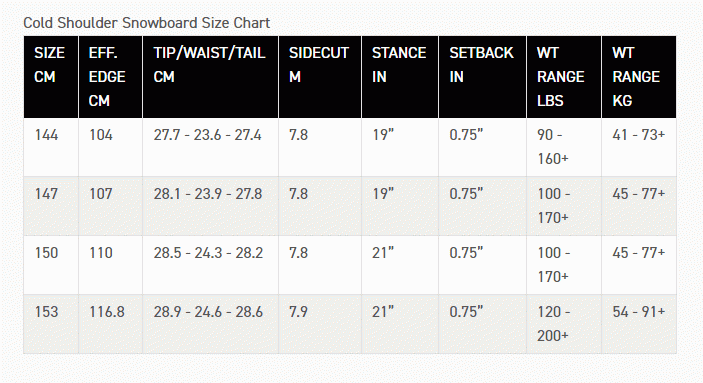Image resolution: width=703 pixels, height=383 pixels.
Task: Click the 27.7 - 23.6 - 27.4 cell
Action: 211,147
